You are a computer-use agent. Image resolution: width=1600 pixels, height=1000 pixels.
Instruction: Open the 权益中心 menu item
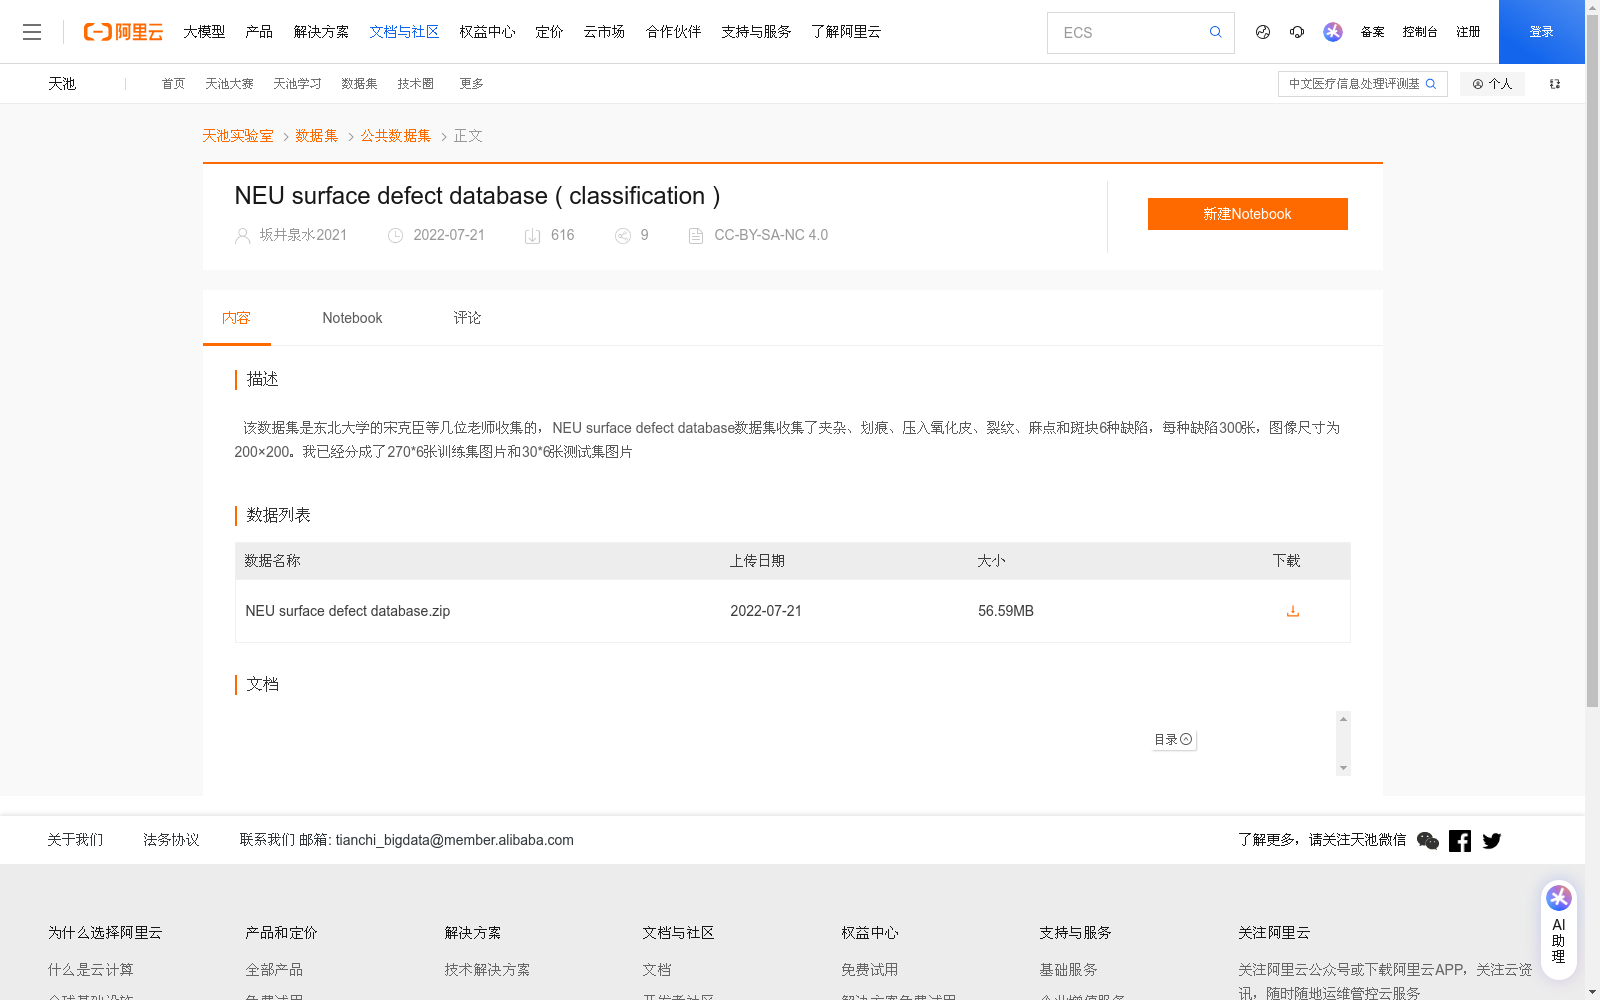pos(487,32)
